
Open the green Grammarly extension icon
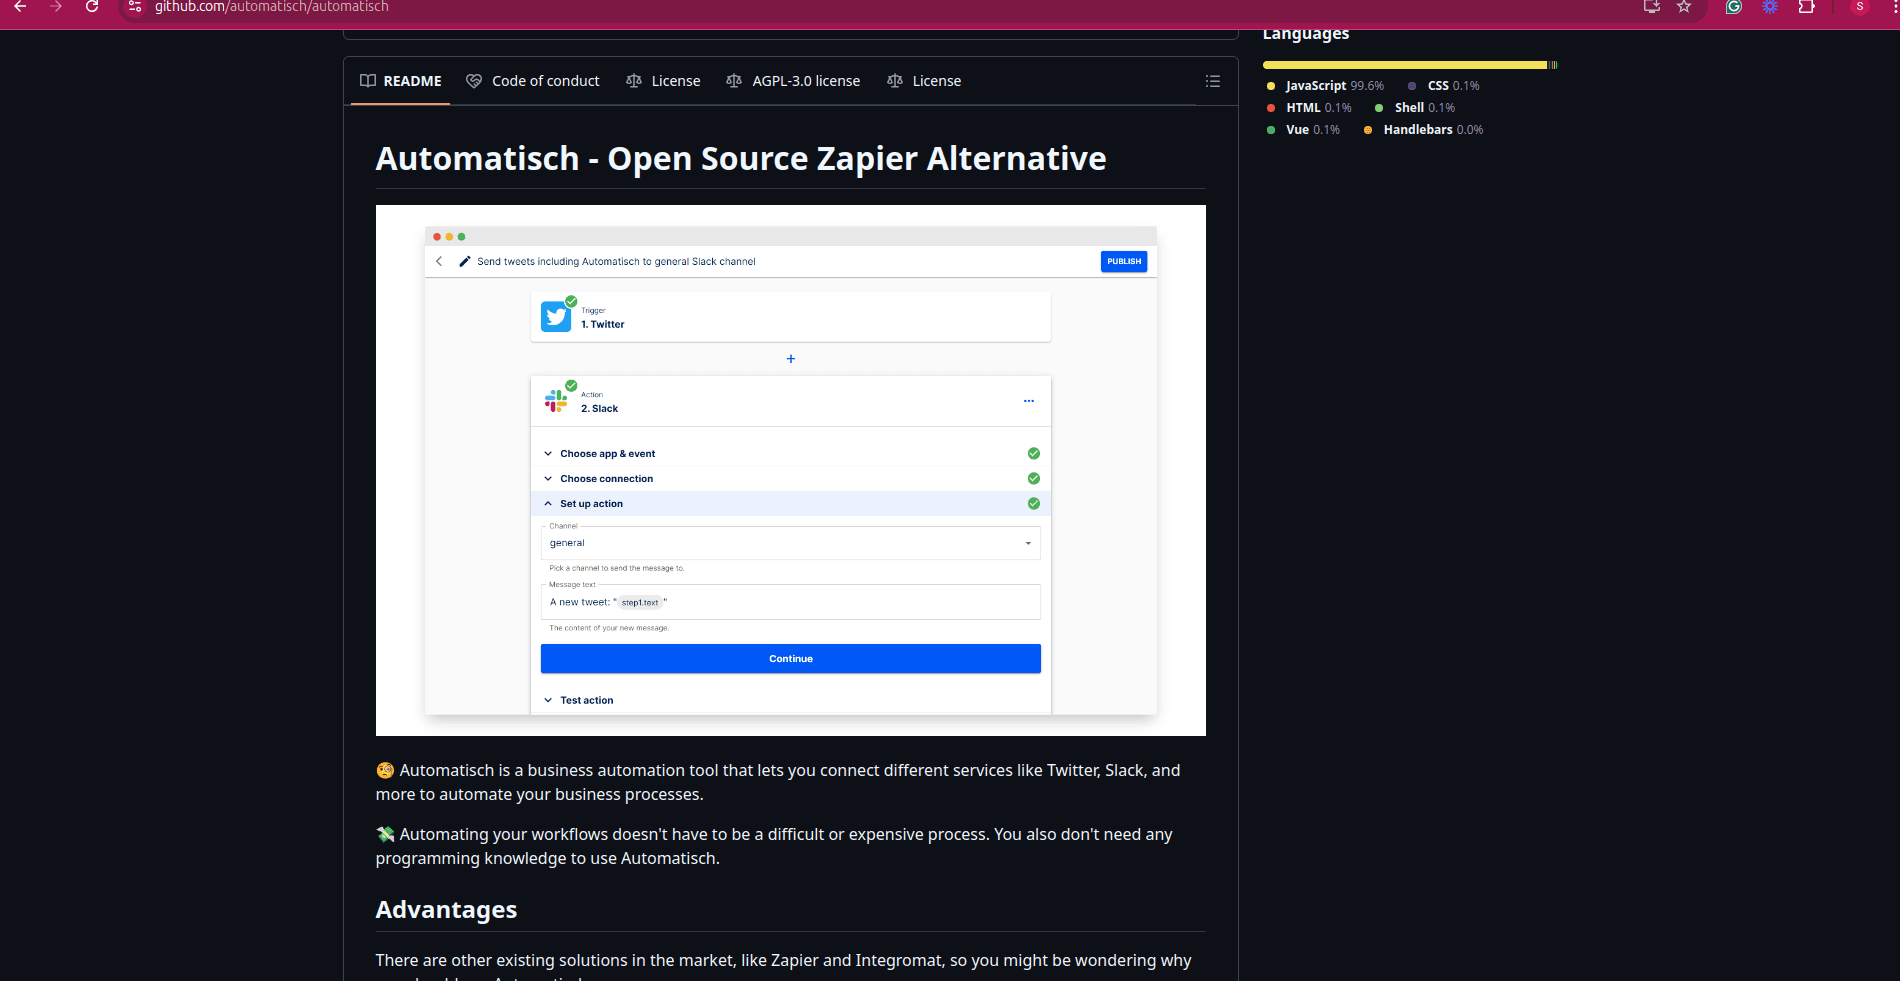[x=1734, y=6]
